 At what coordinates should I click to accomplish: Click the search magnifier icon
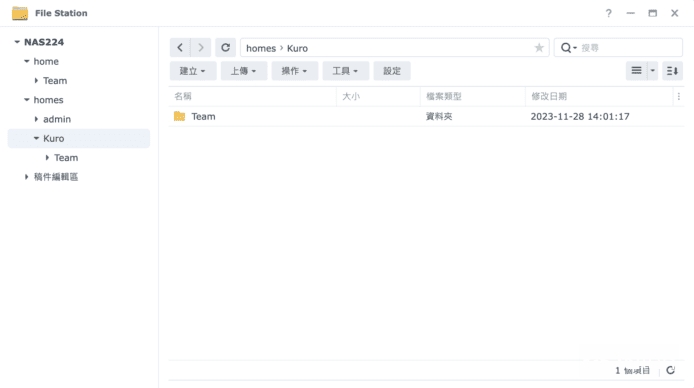566,48
